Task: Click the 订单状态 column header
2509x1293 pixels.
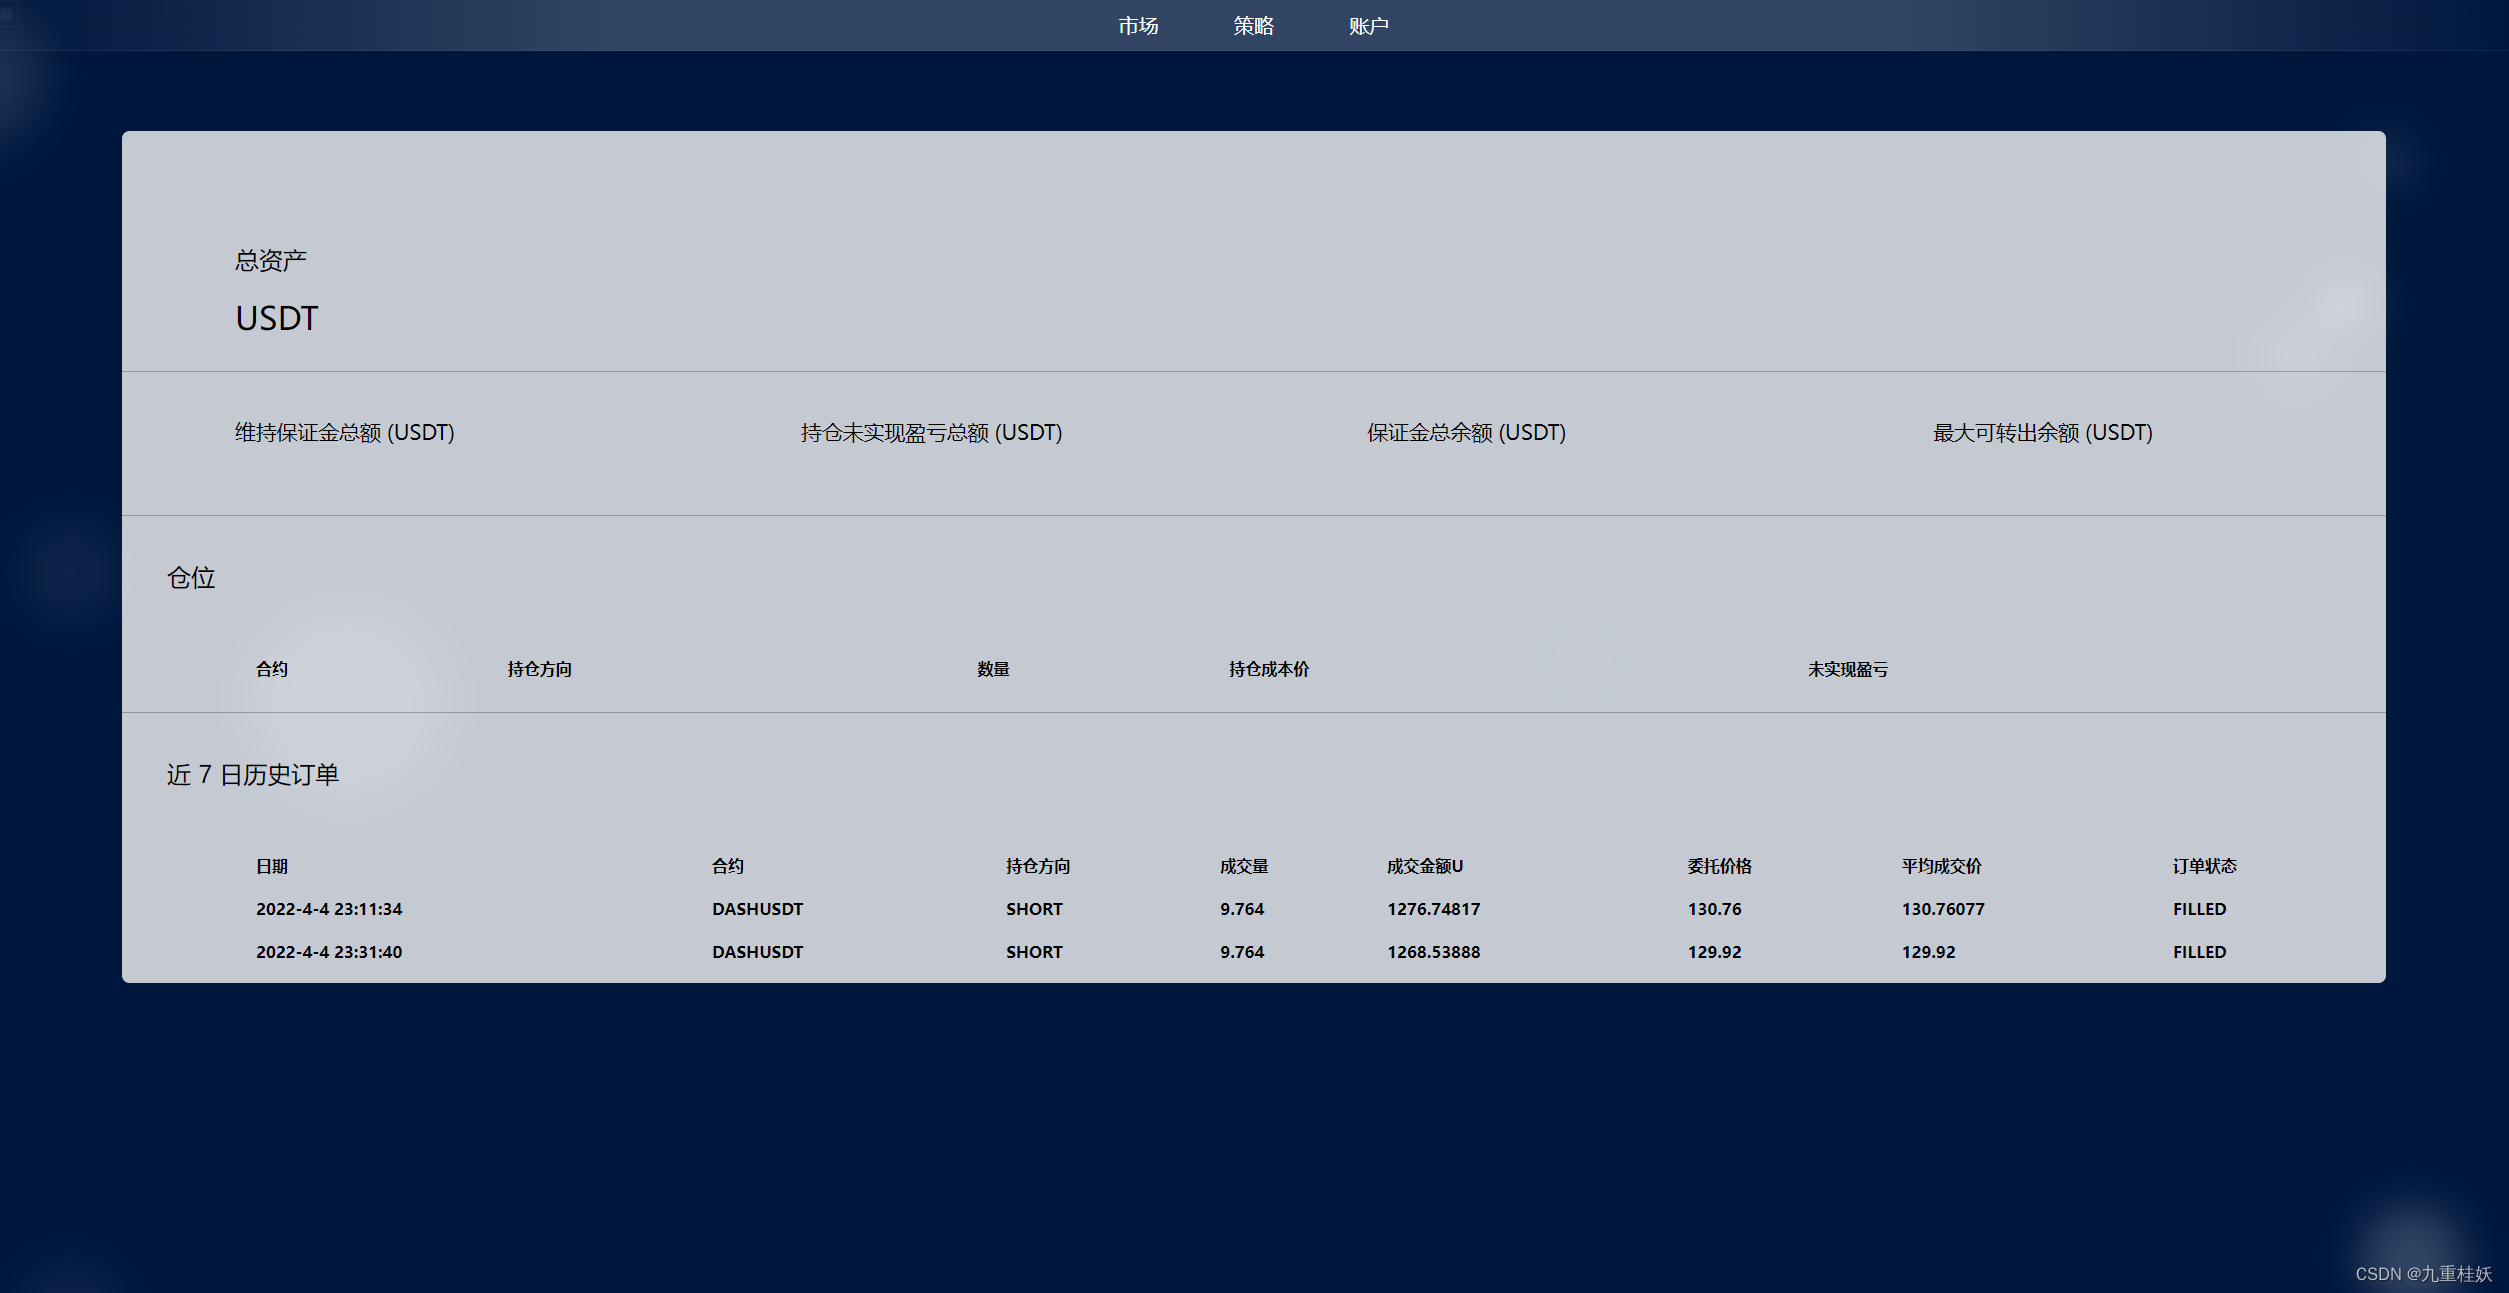Action: pyautogui.click(x=2204, y=866)
